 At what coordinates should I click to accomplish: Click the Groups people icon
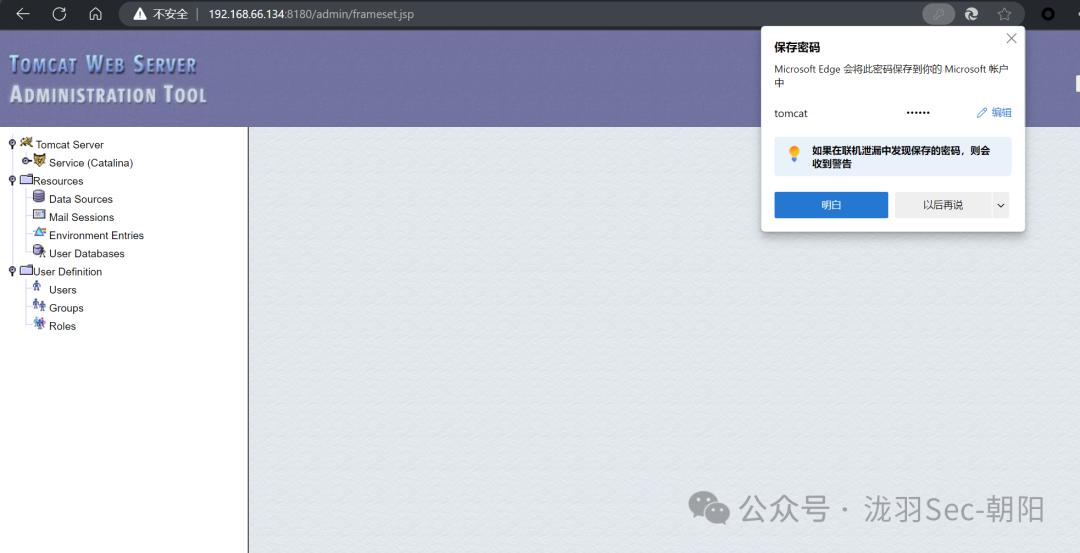(39, 305)
